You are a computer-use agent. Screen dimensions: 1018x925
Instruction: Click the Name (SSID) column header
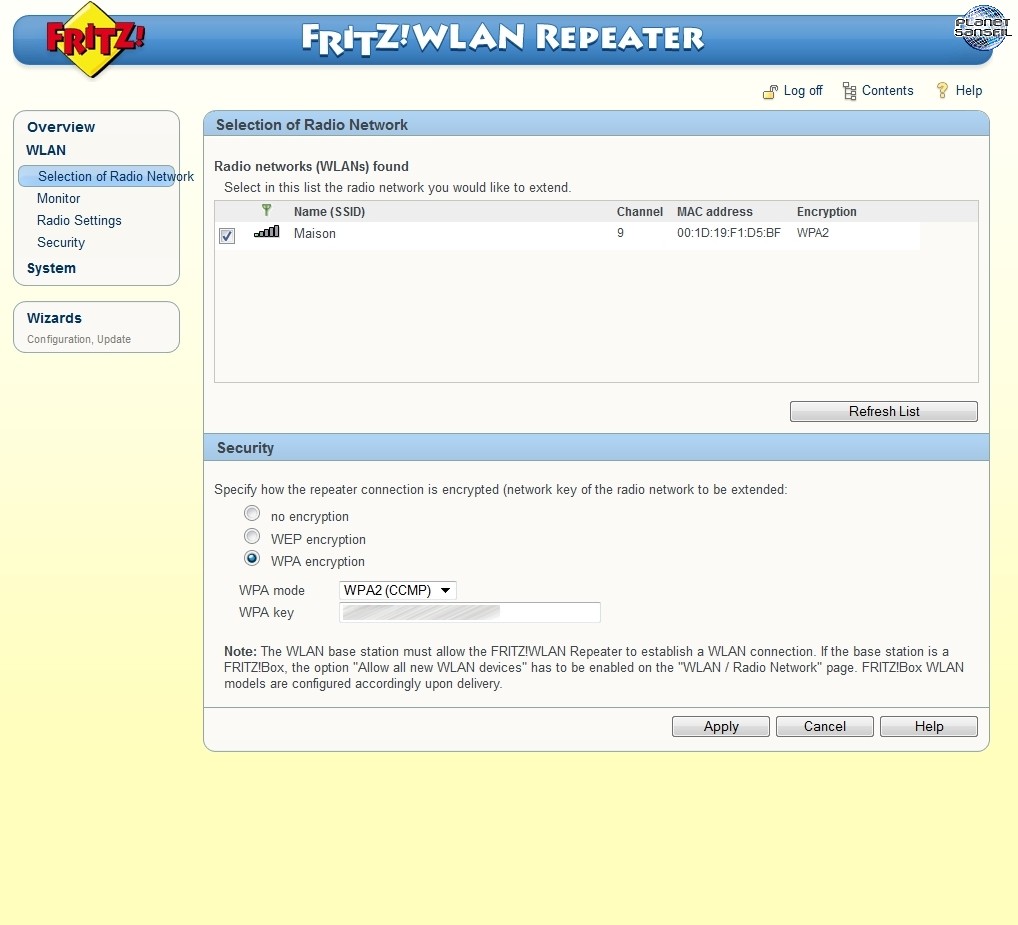click(x=329, y=212)
